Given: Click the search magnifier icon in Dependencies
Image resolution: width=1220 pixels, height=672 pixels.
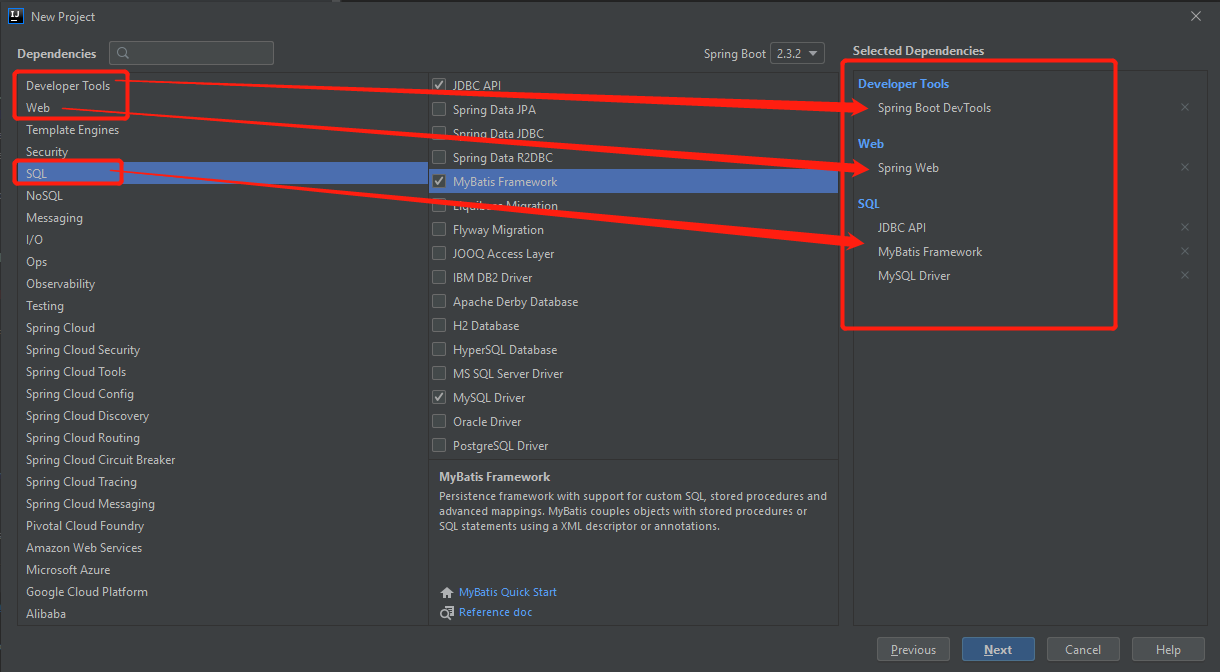Looking at the screenshot, I should [123, 53].
